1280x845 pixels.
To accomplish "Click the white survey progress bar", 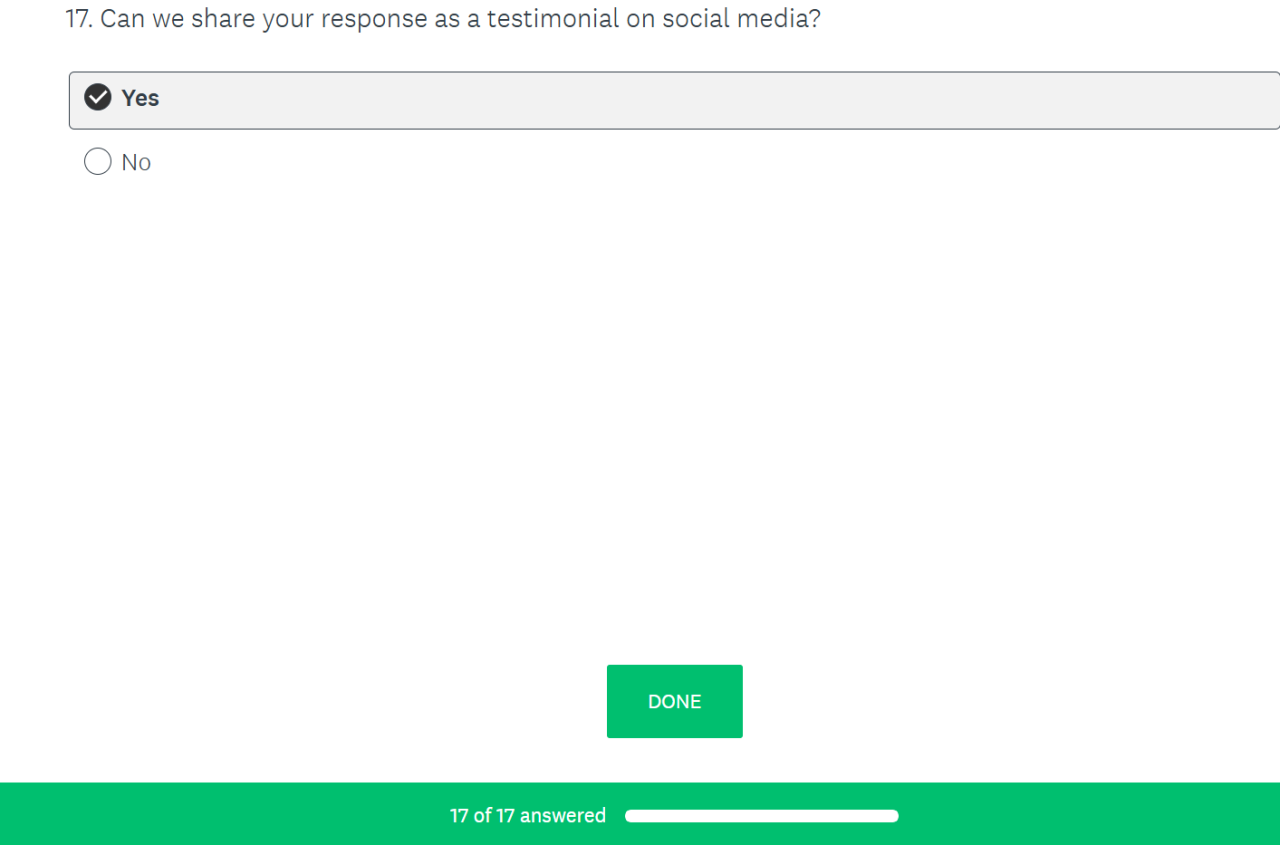I will coord(761,816).
